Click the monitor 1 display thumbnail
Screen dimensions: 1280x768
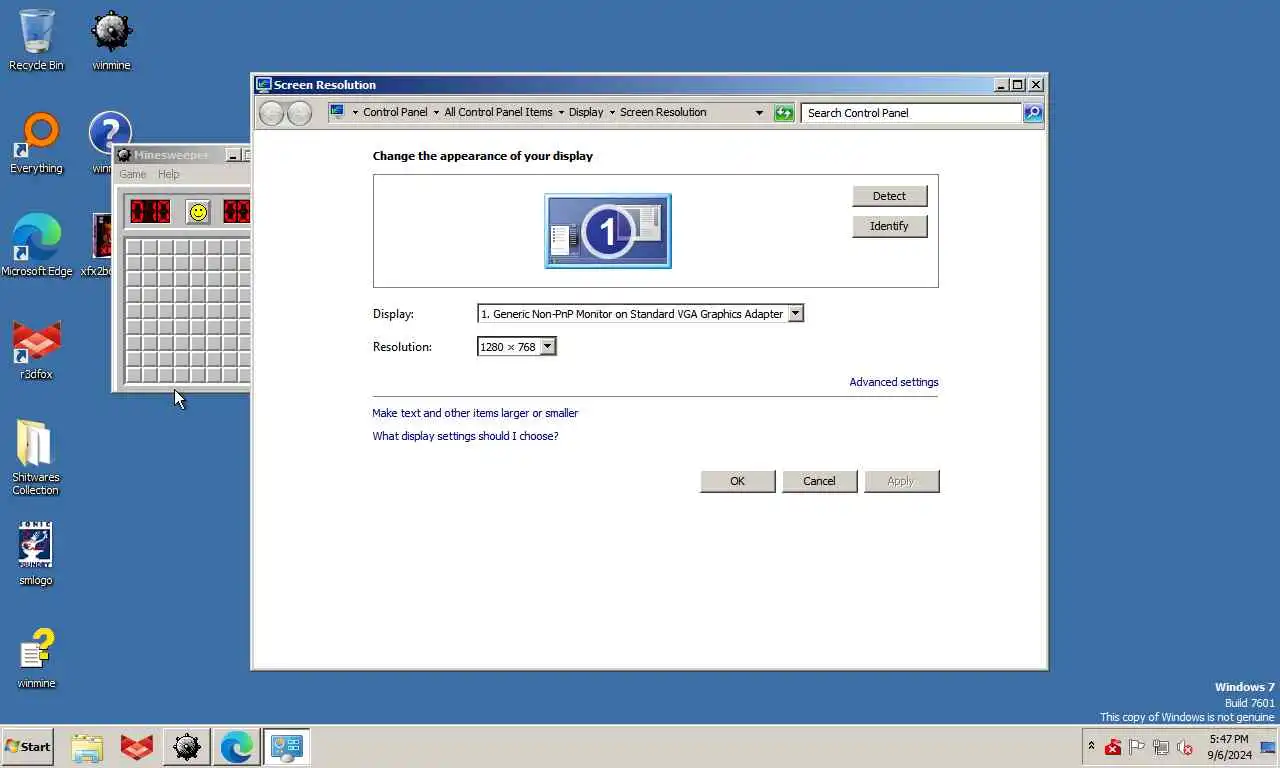608,231
